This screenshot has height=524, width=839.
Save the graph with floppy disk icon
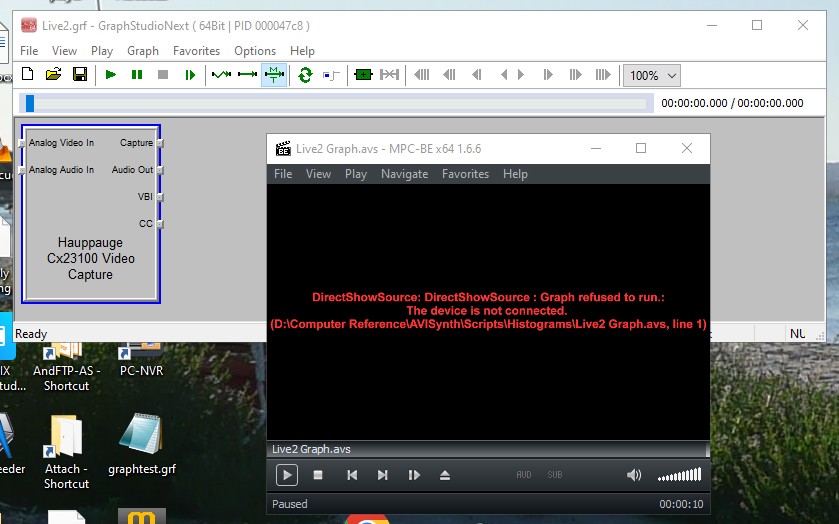(80, 74)
